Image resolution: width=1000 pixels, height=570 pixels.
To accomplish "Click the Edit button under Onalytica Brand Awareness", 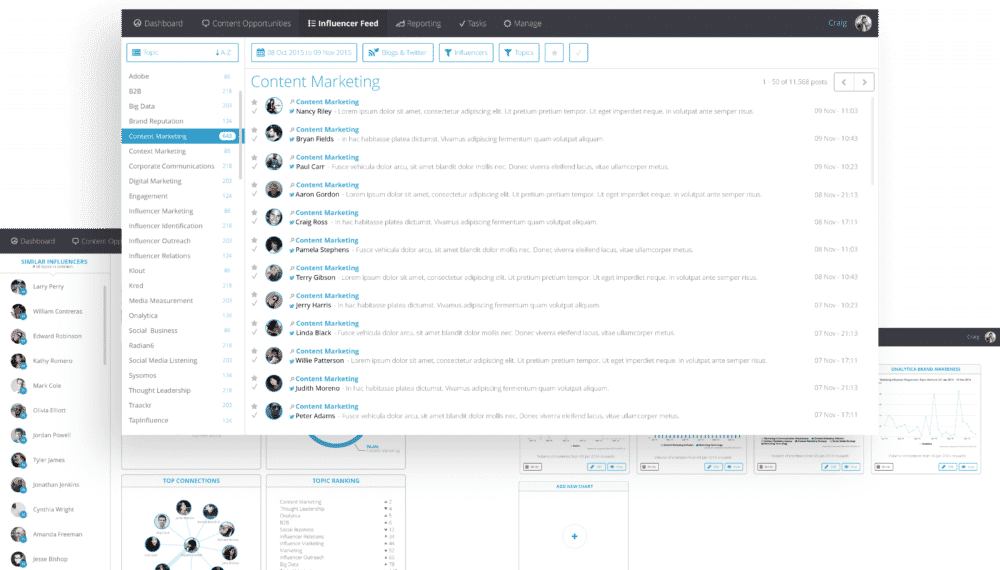I will pos(948,466).
